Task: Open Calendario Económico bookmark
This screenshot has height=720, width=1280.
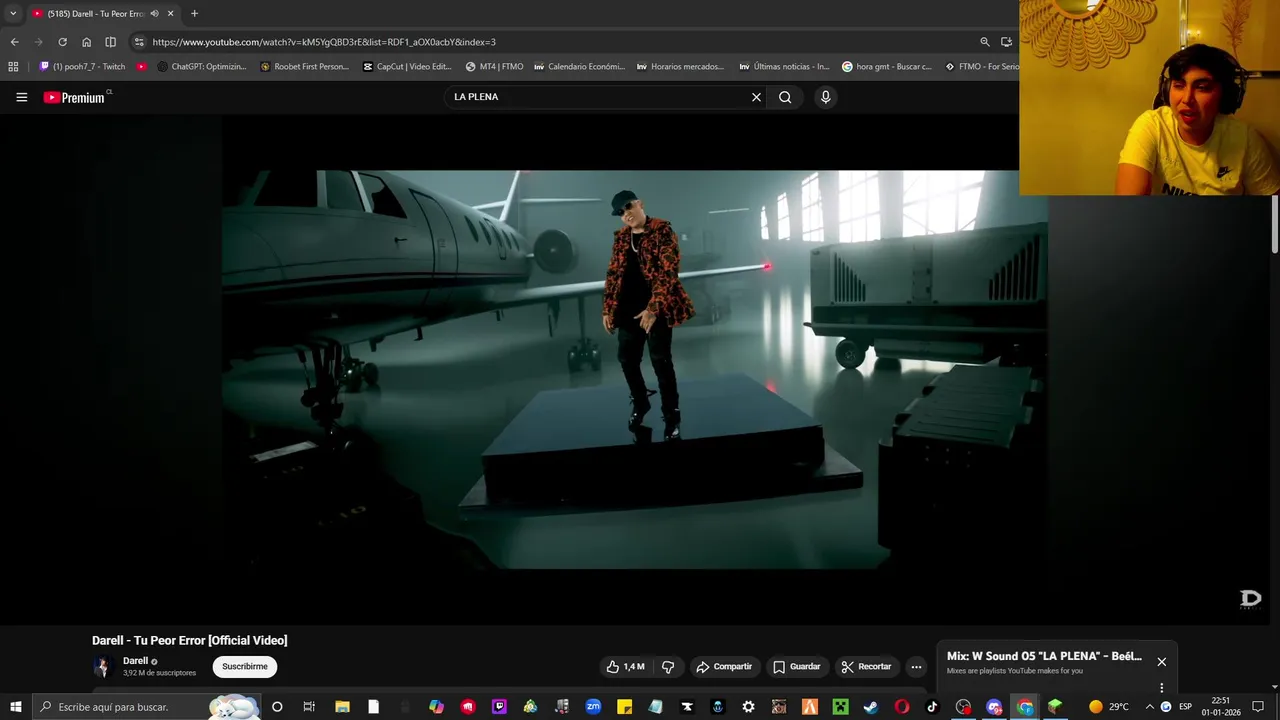Action: tap(579, 67)
